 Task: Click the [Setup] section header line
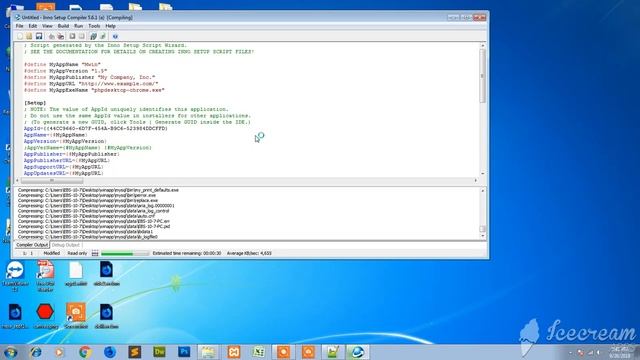click(x=35, y=103)
